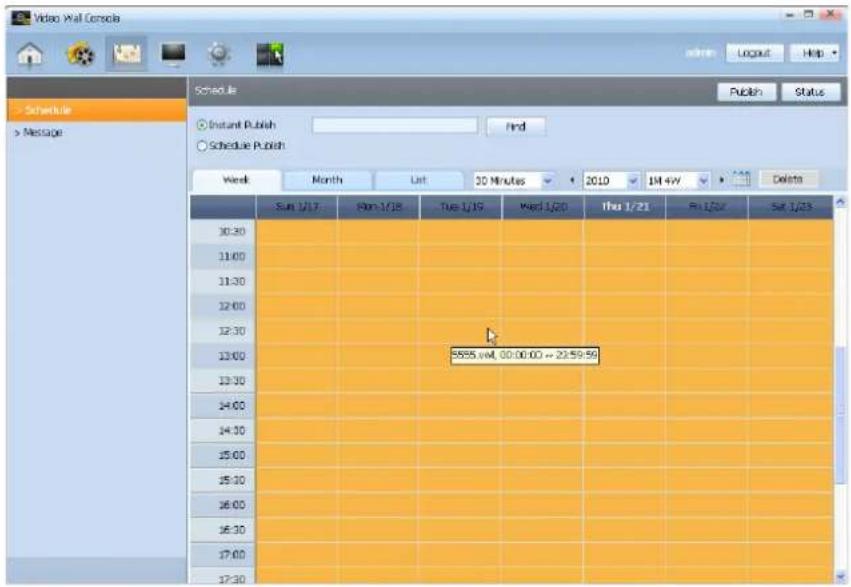Click the Status button
851x587 pixels.
click(810, 92)
